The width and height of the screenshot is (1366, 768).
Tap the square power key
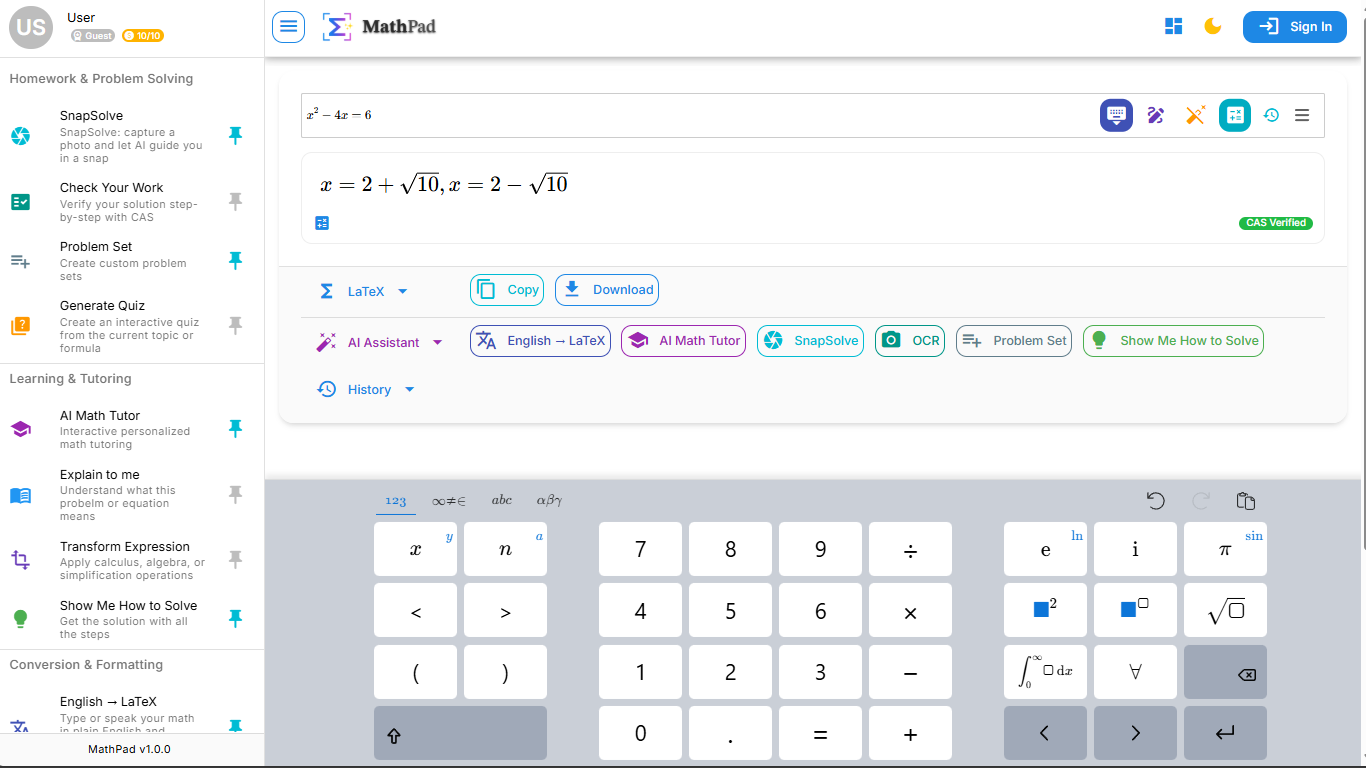pyautogui.click(x=1045, y=610)
